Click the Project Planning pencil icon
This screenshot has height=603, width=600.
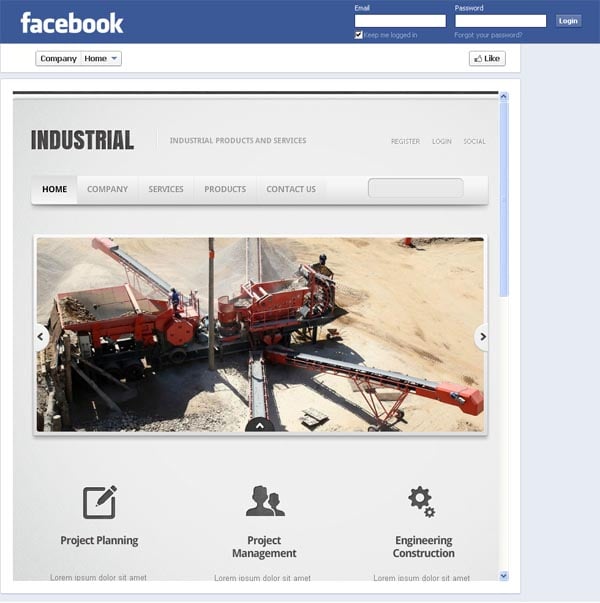point(100,502)
